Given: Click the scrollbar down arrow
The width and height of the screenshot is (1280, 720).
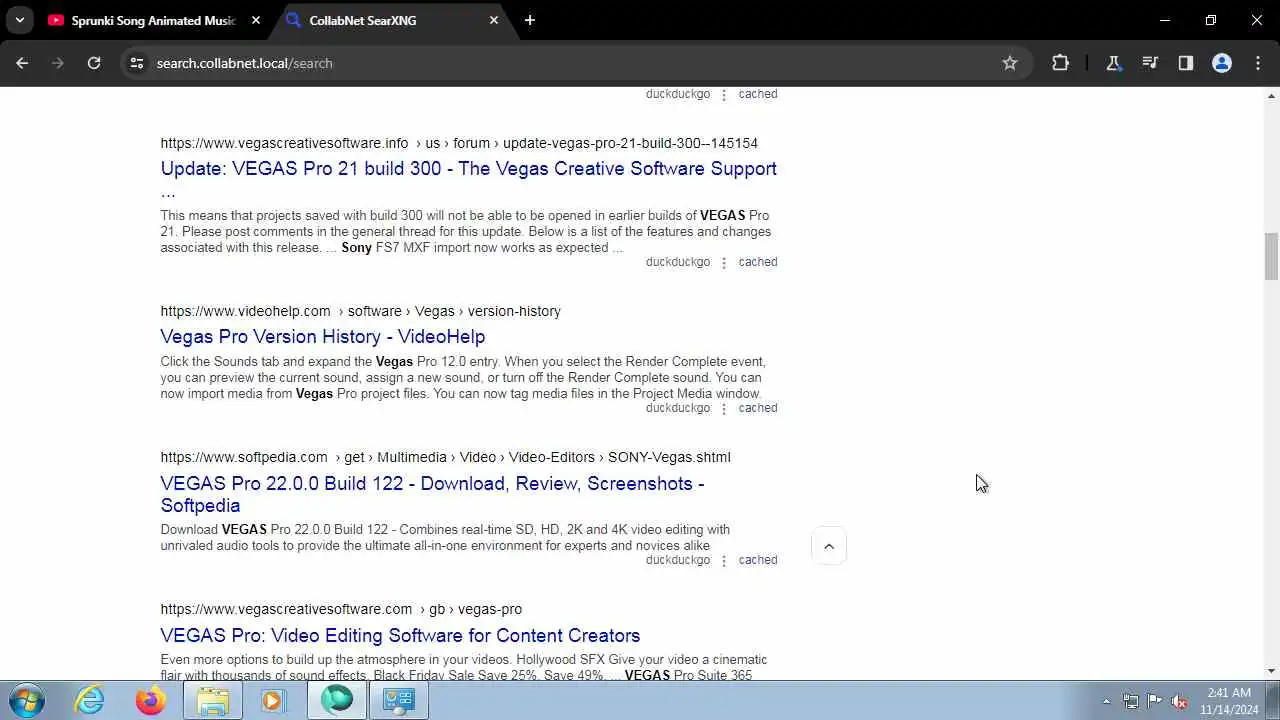Looking at the screenshot, I should 1271,671.
